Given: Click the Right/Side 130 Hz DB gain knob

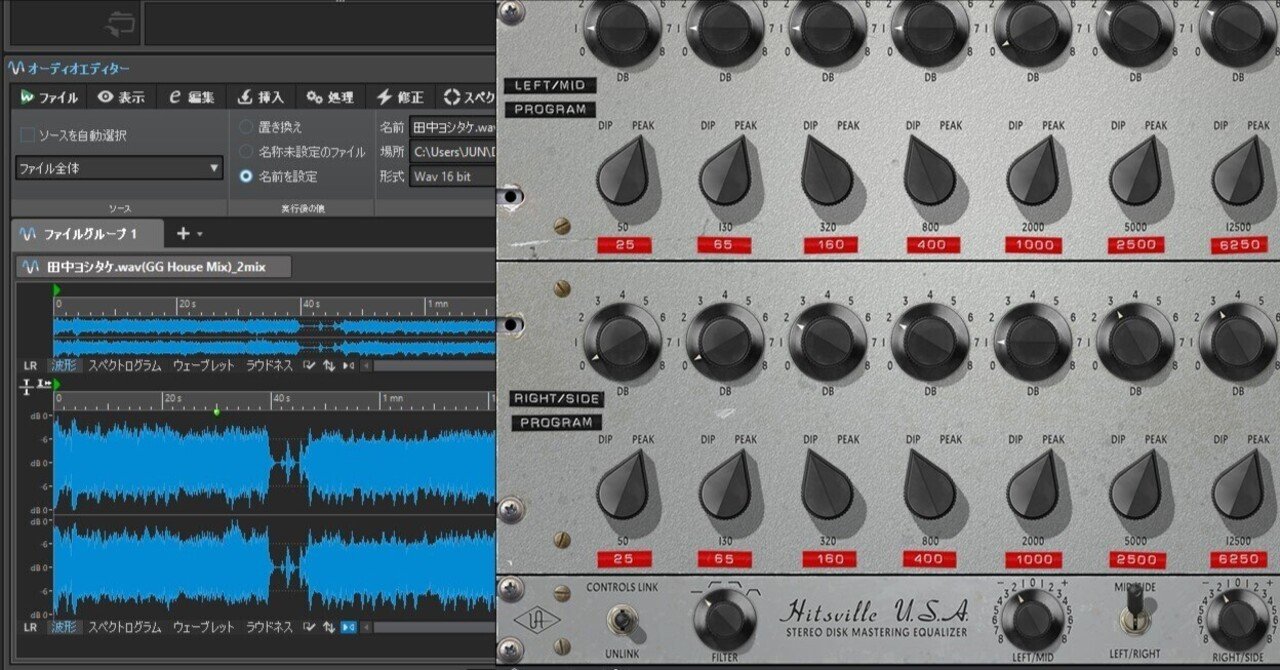Looking at the screenshot, I should [726, 341].
